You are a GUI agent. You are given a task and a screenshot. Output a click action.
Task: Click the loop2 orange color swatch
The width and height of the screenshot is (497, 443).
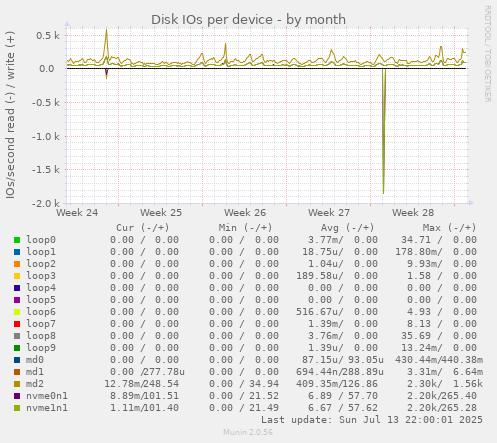click(x=17, y=264)
